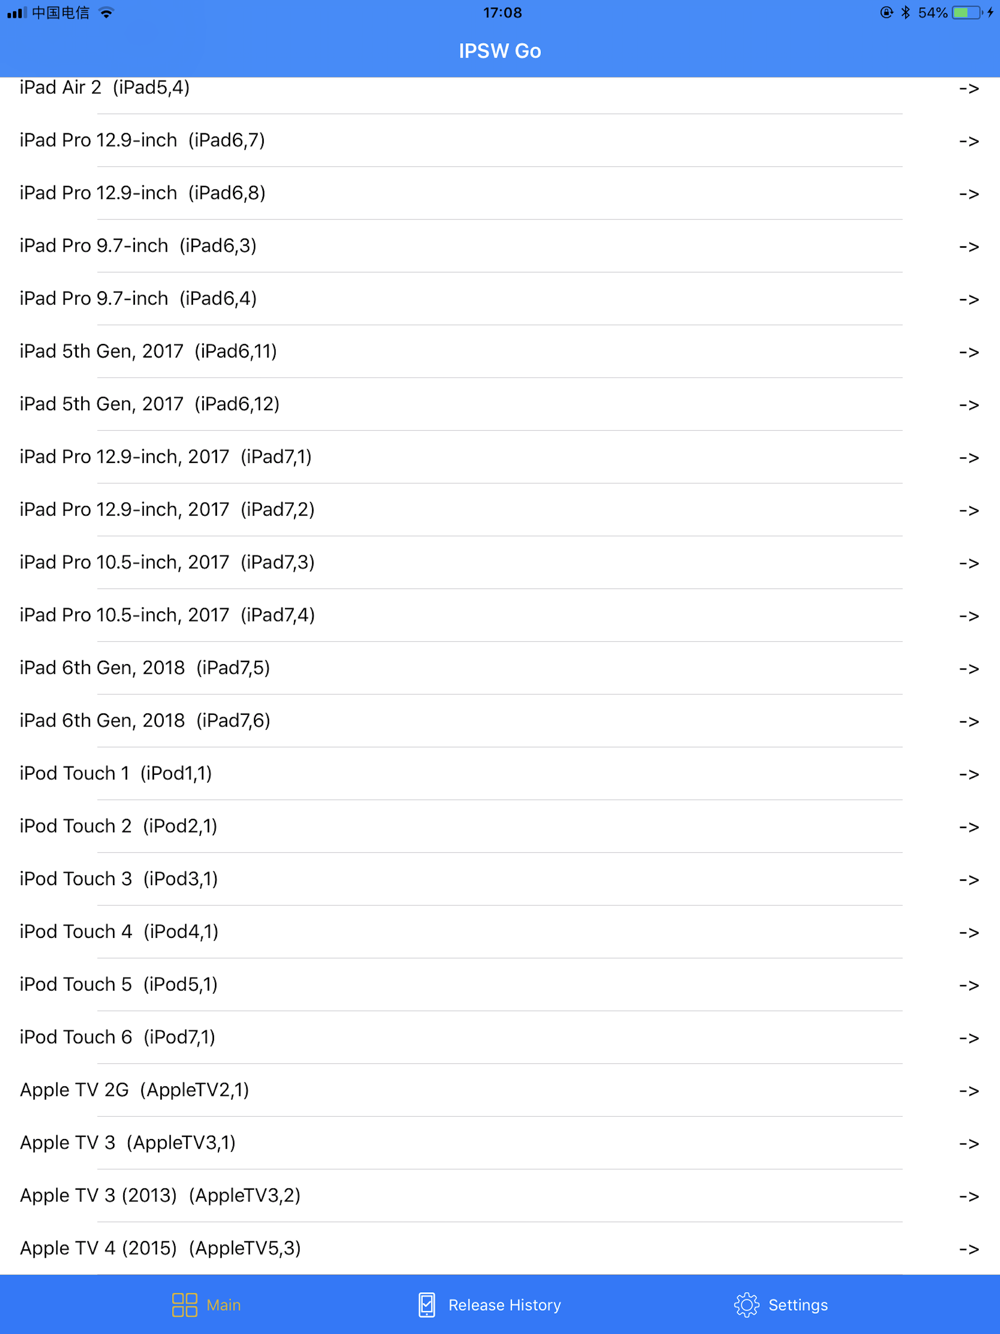Screen dimensions: 1000x1334
Task: Open the iPod Touch 1 (iPod1,1) entry
Action: [116, 773]
